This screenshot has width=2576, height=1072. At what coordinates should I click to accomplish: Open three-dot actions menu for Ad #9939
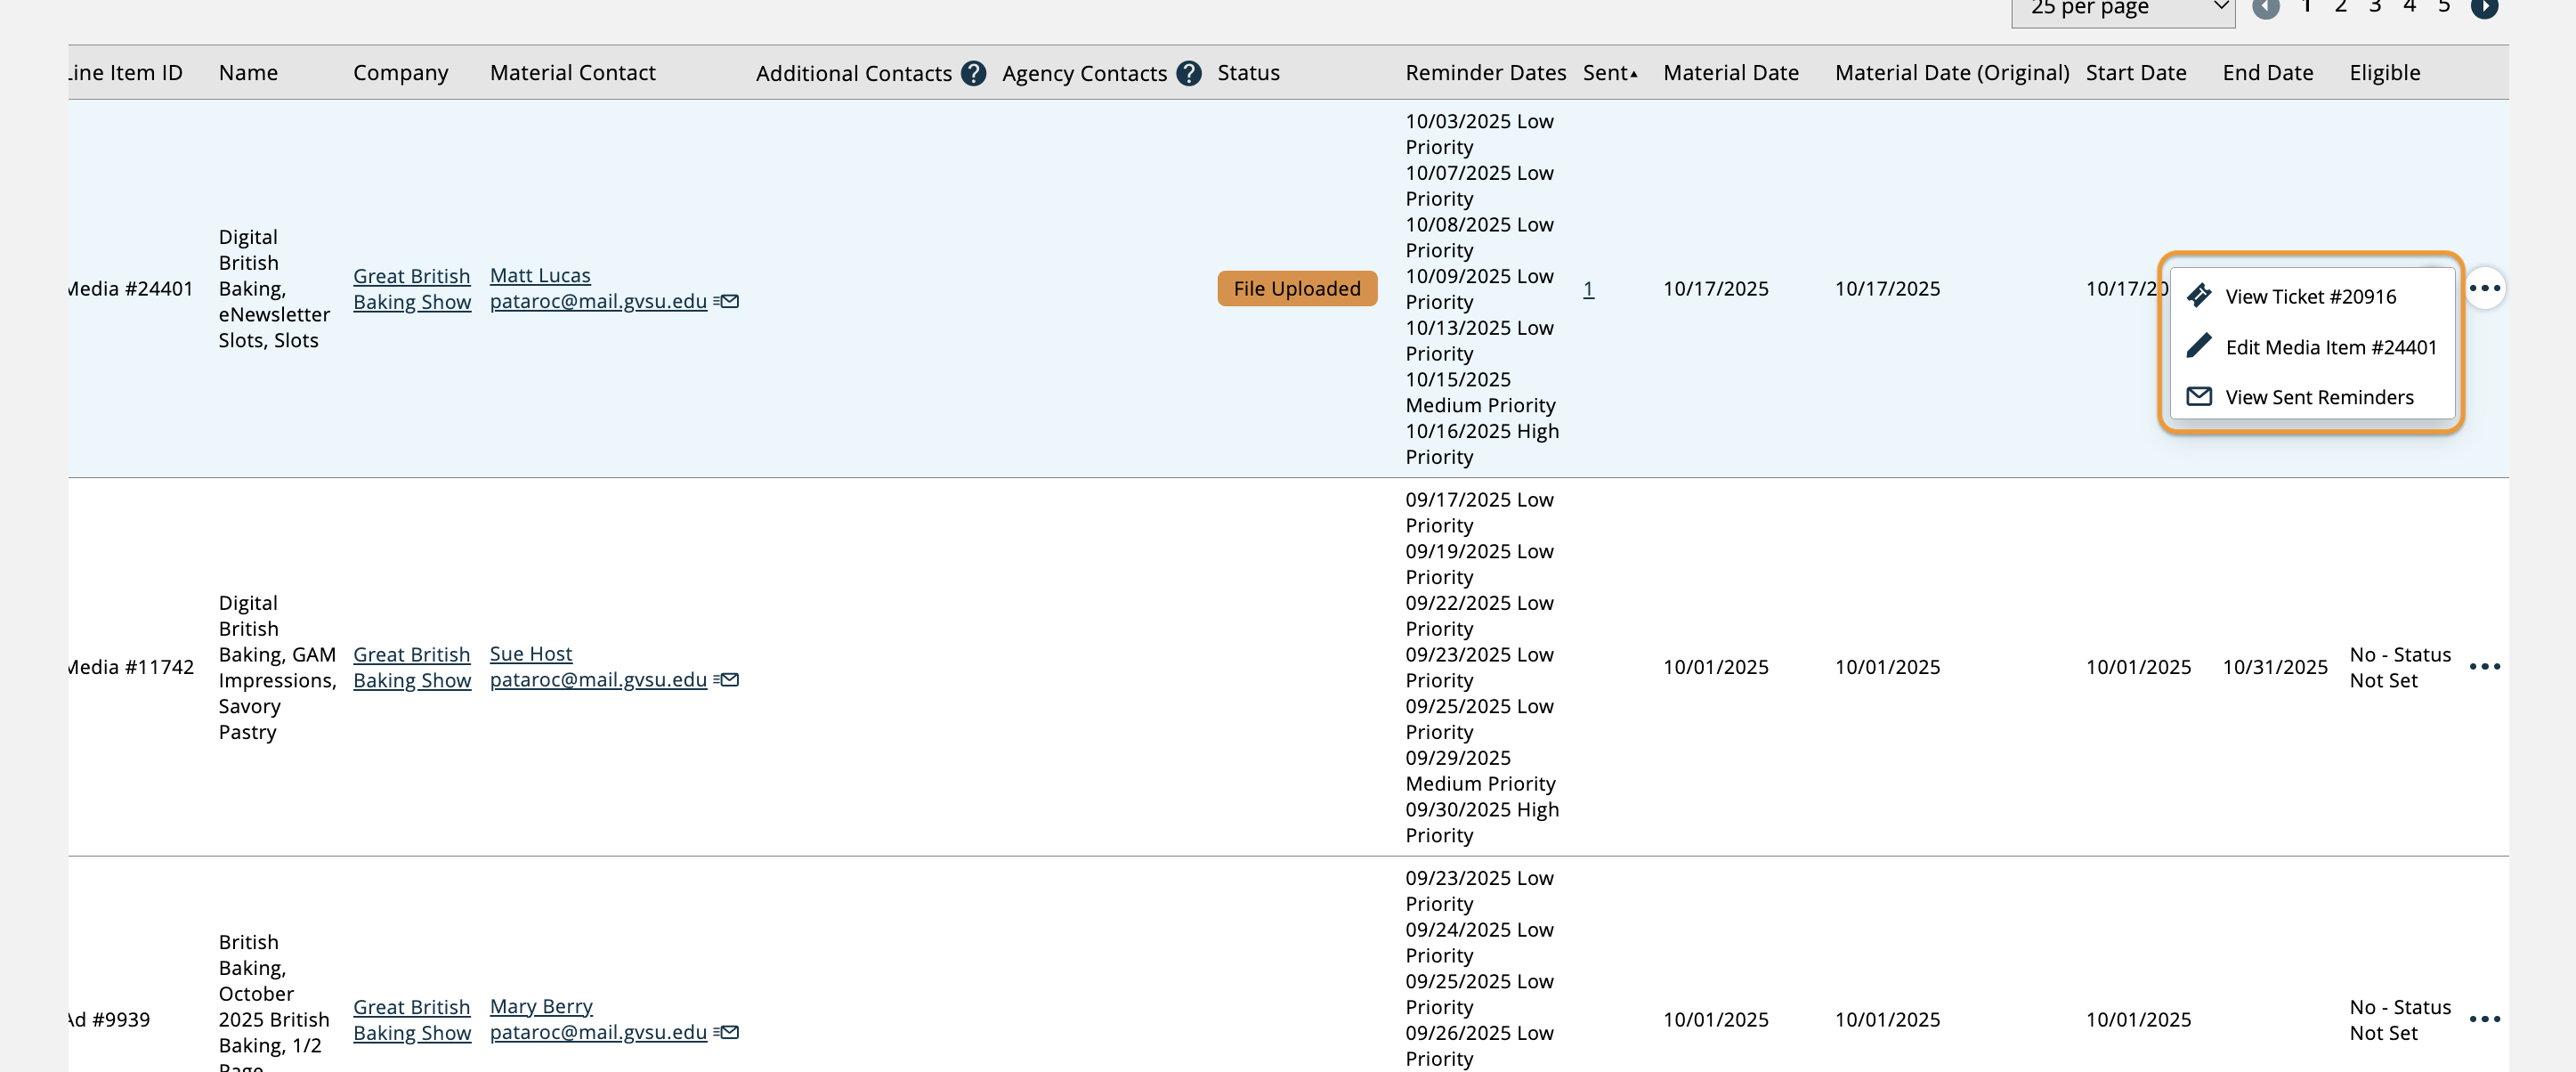[x=2484, y=1019]
